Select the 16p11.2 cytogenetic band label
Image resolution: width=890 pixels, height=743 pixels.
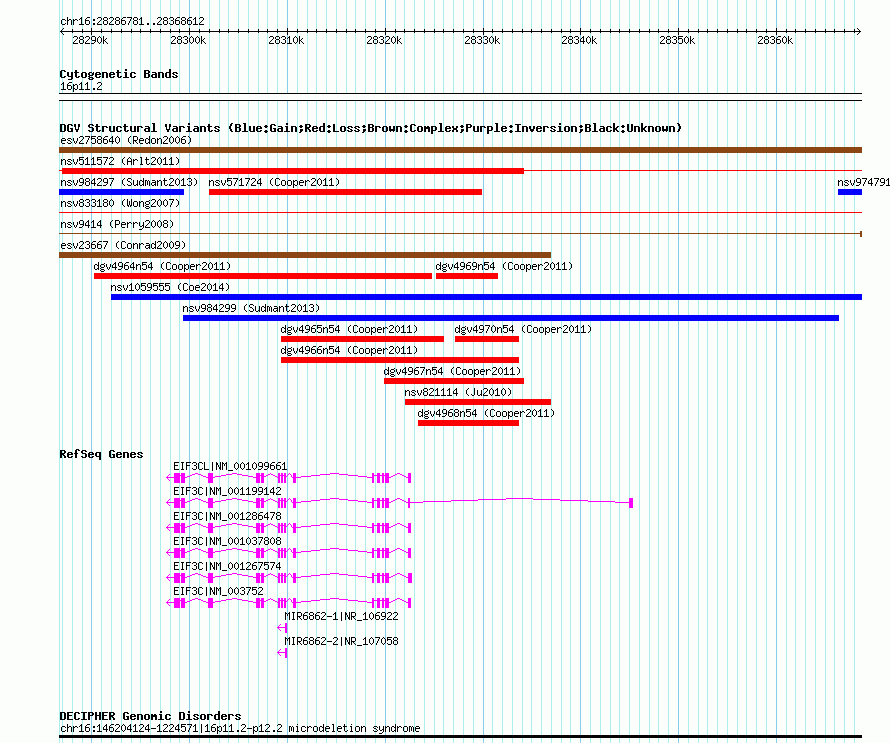[x=81, y=86]
